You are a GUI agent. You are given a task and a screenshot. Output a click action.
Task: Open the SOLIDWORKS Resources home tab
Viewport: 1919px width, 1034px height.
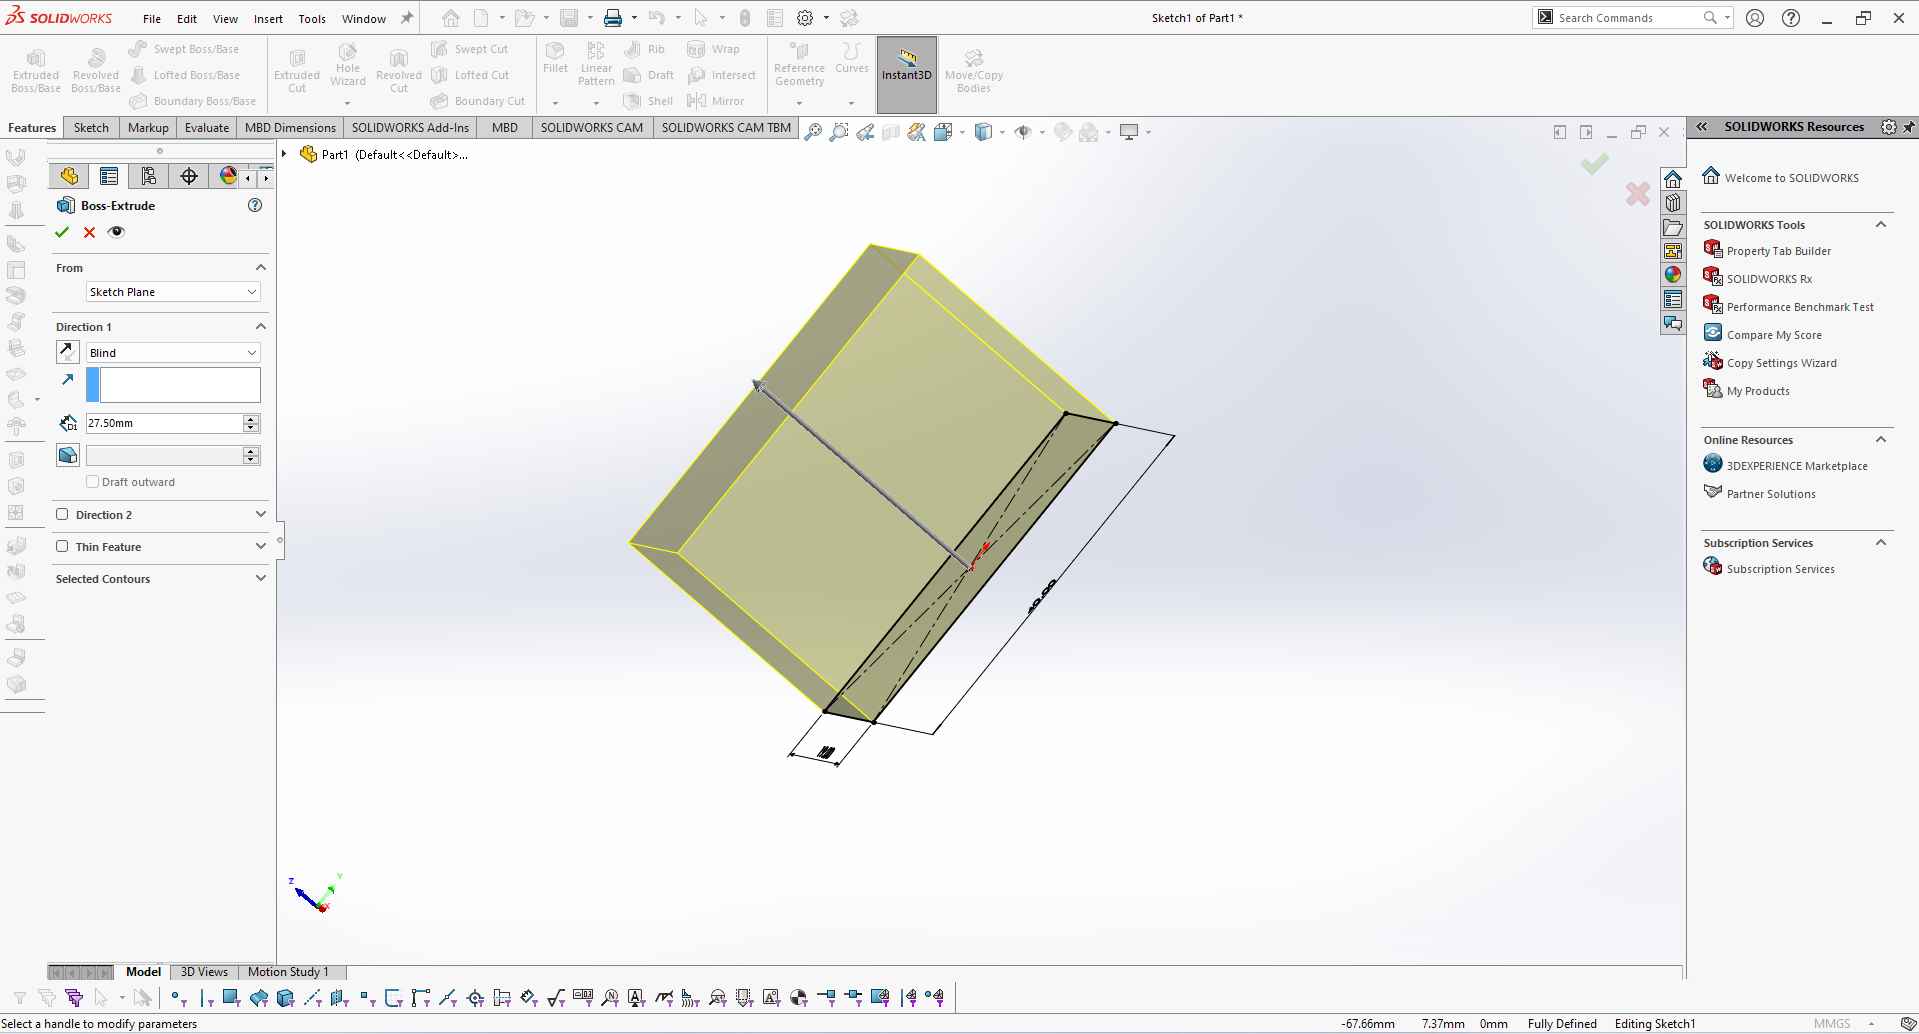[x=1673, y=179]
